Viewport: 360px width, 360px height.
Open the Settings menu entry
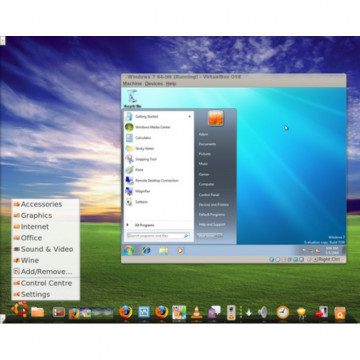[x=45, y=294]
